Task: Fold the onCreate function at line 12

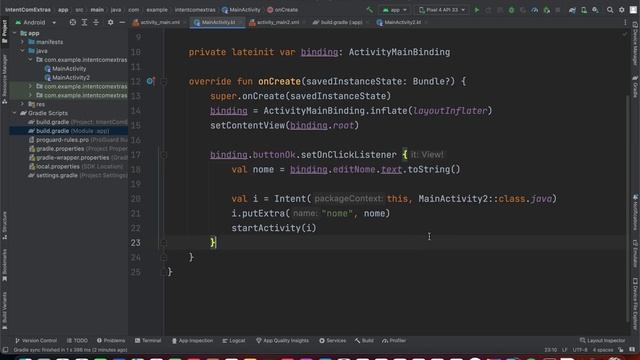Action: [x=164, y=82]
